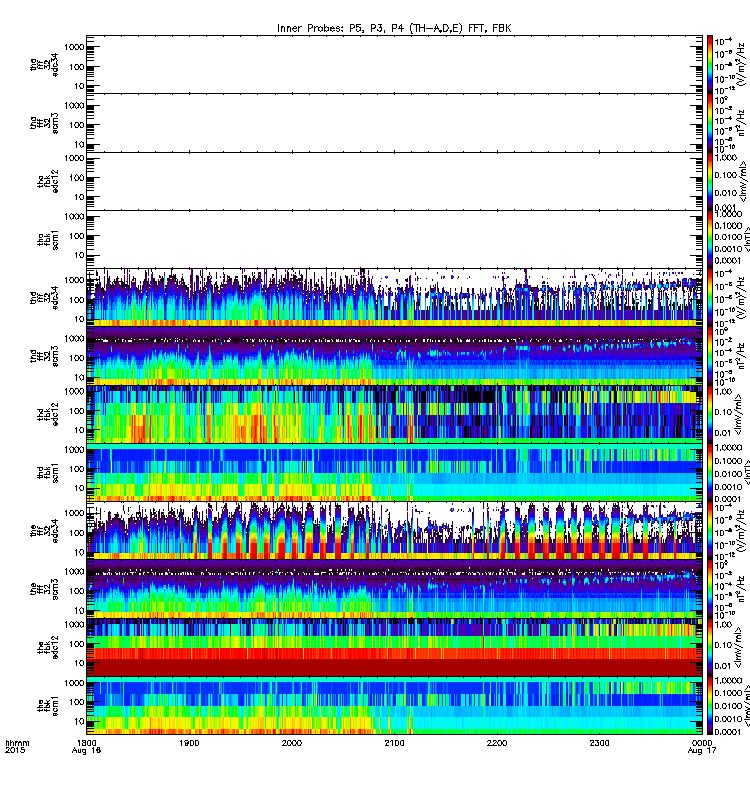Click the thd fbk scm1 spectrogram panel
750x800 pixels.
click(394, 472)
